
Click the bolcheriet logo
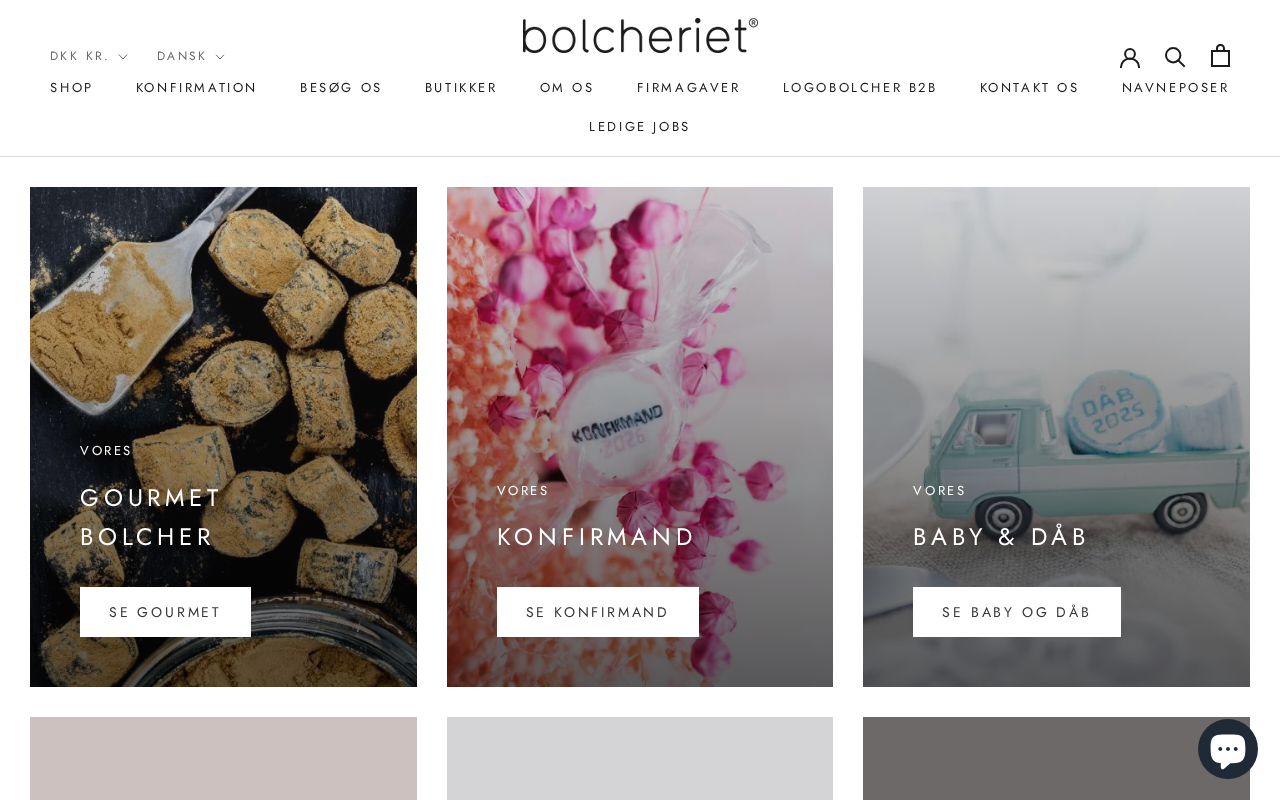(x=640, y=35)
